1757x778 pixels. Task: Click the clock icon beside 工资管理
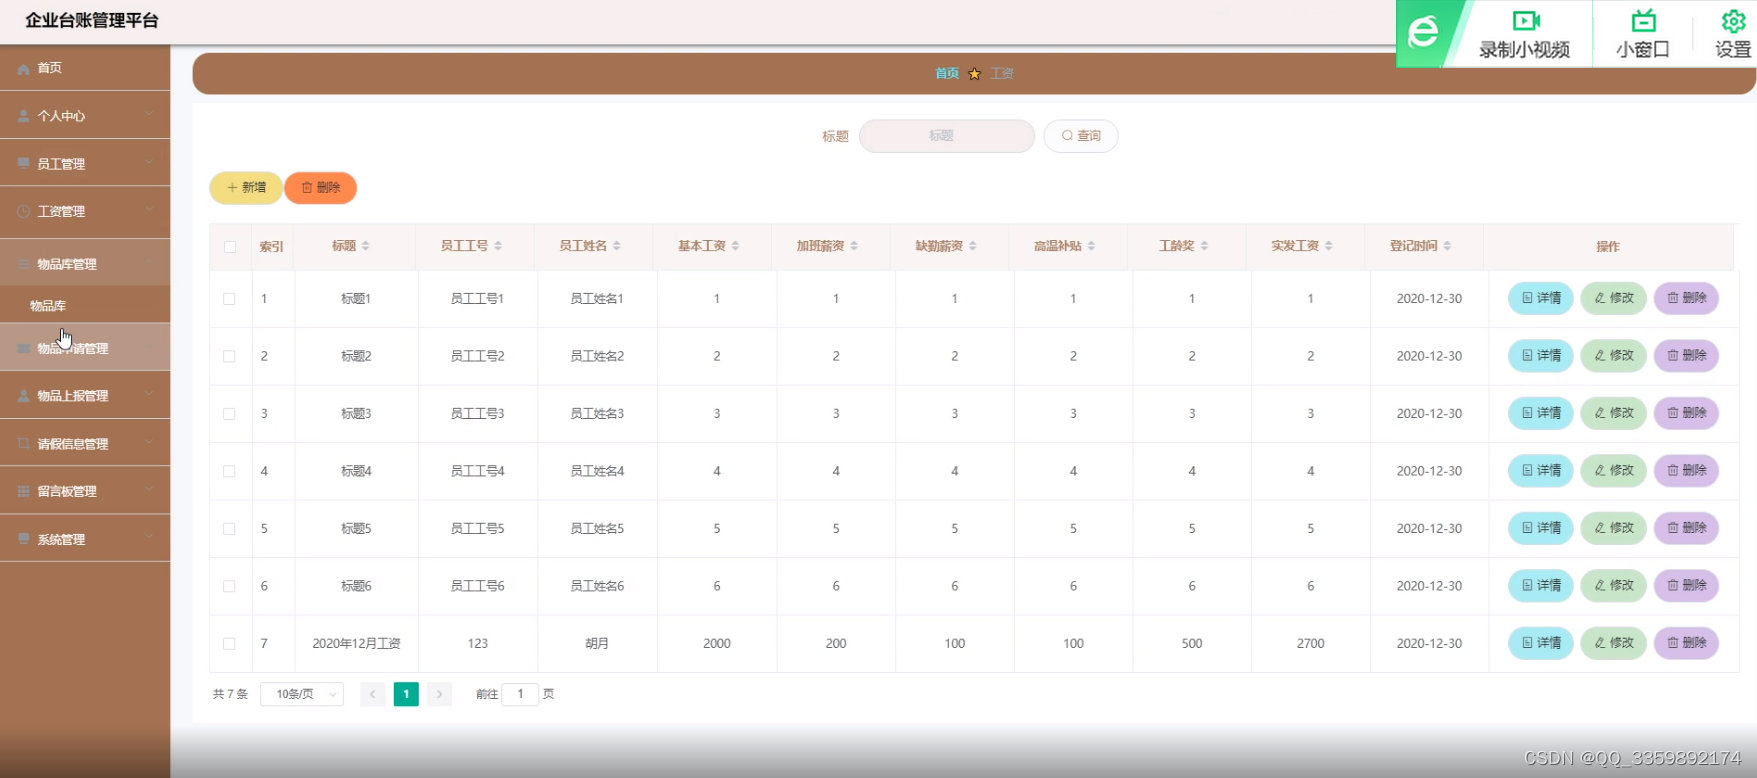(24, 211)
